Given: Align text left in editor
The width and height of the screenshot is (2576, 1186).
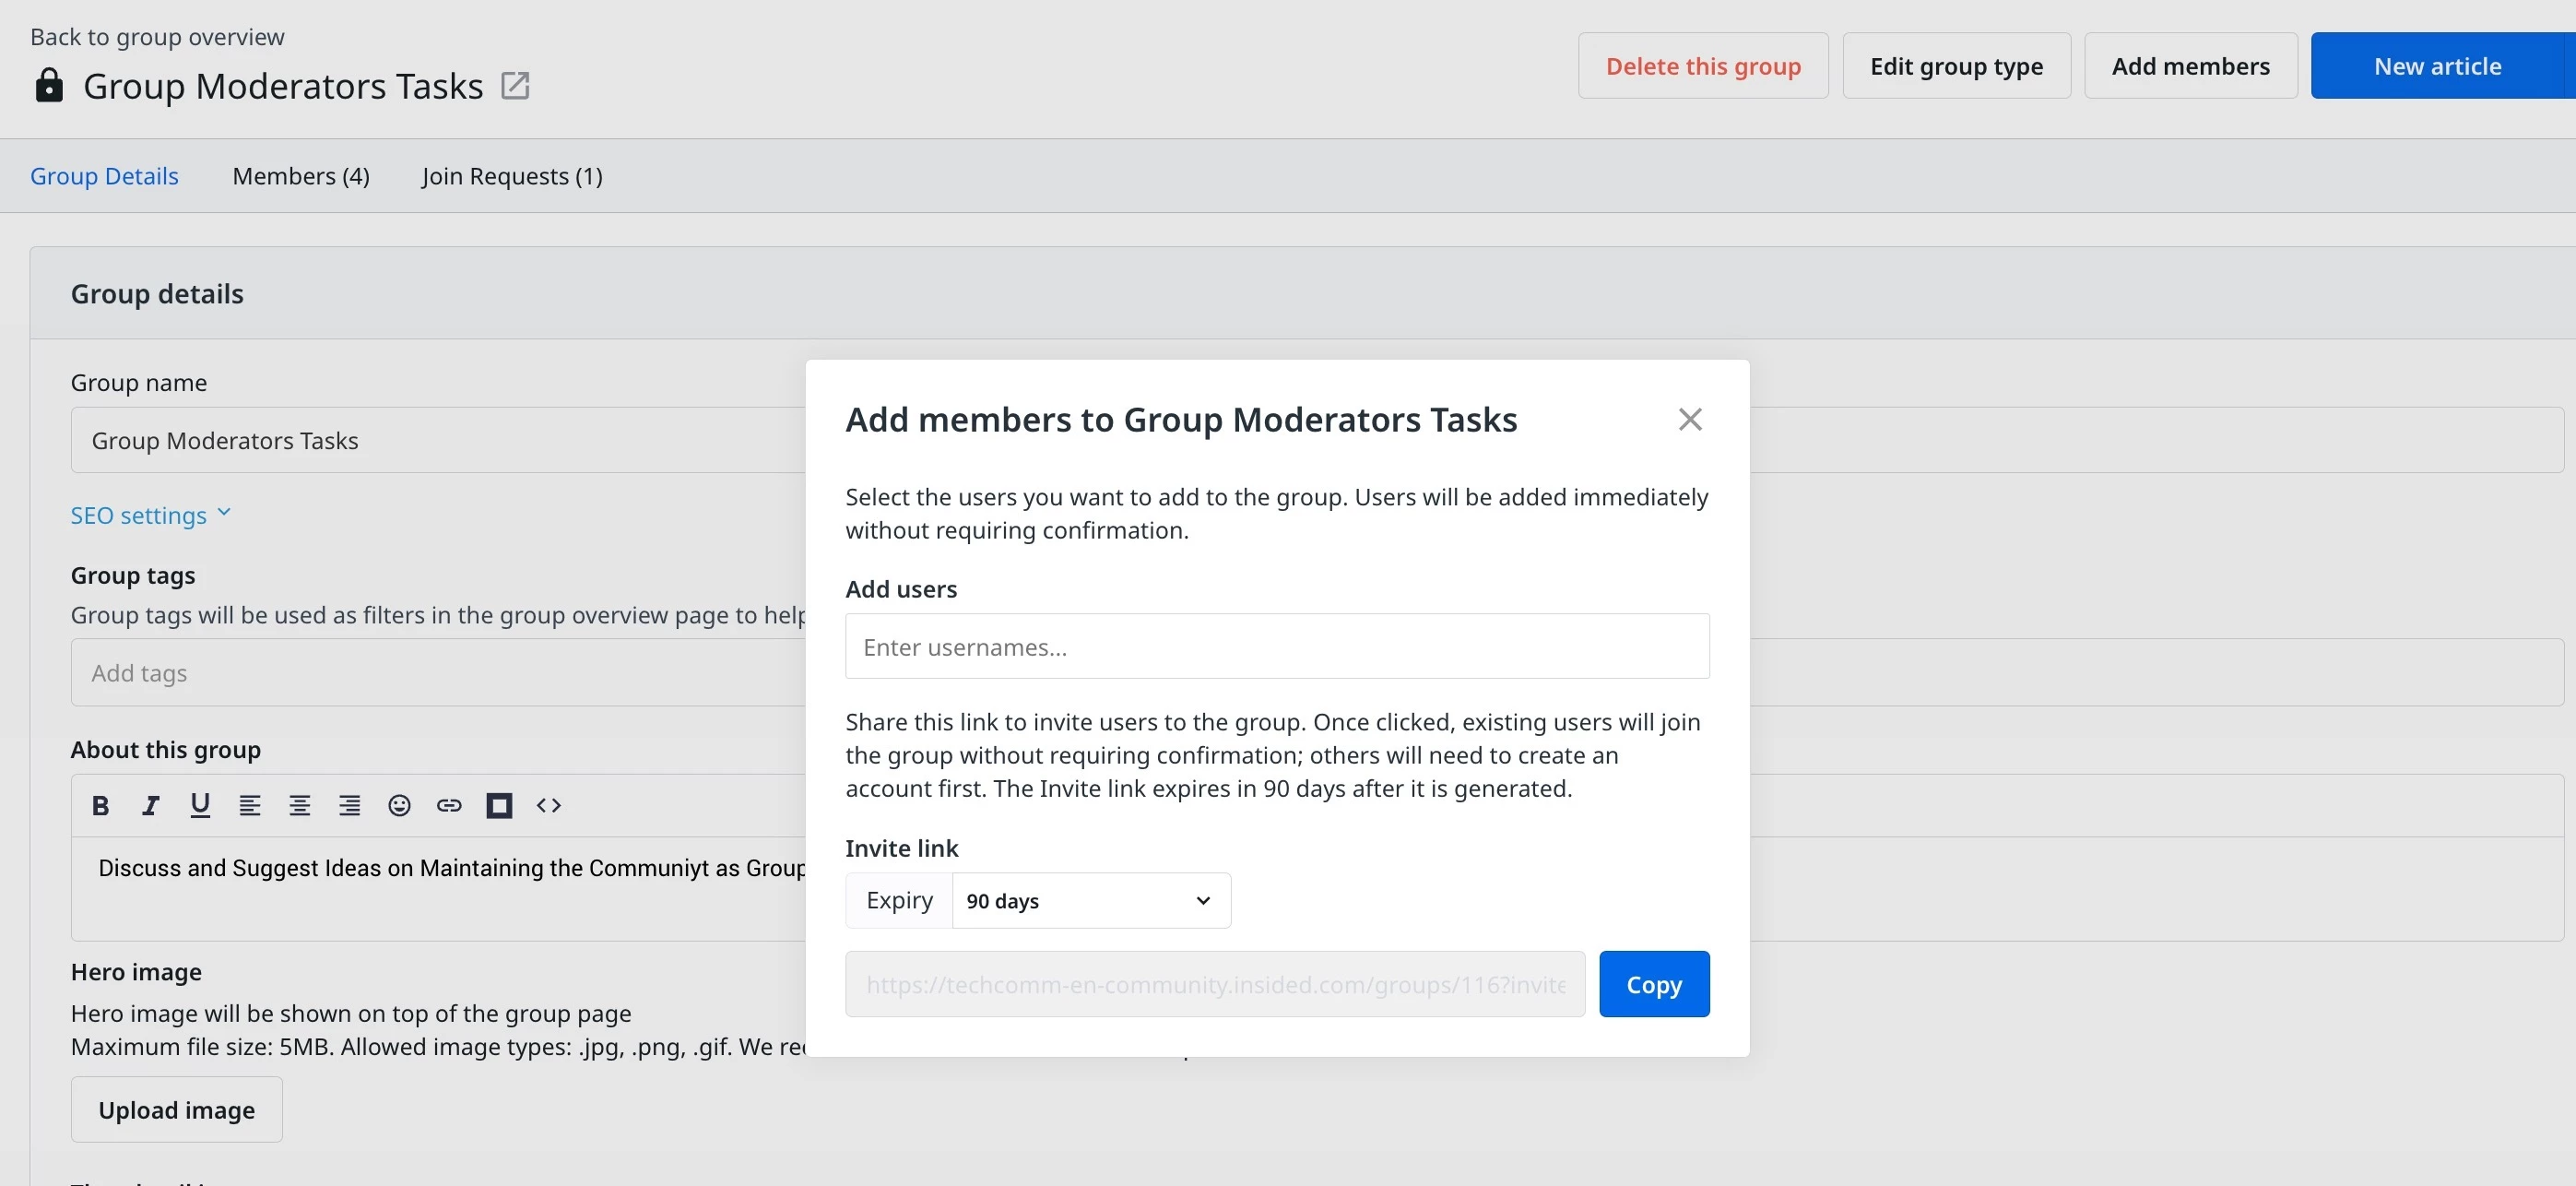Looking at the screenshot, I should coord(250,806).
